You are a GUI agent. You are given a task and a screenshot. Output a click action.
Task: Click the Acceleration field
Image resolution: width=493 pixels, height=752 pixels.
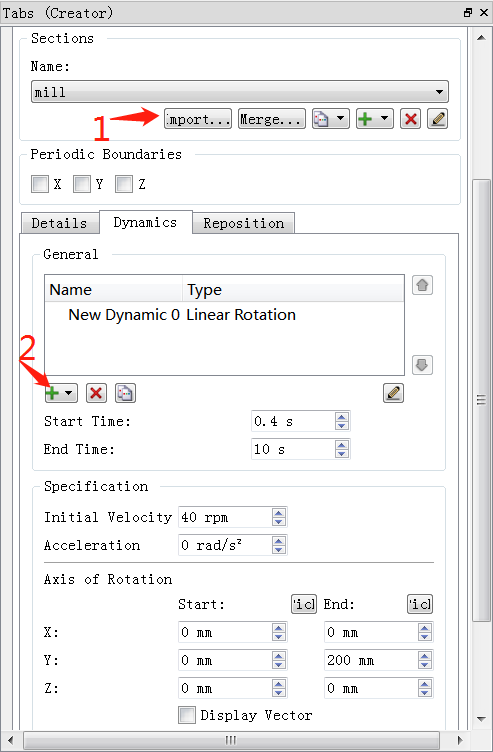point(225,545)
